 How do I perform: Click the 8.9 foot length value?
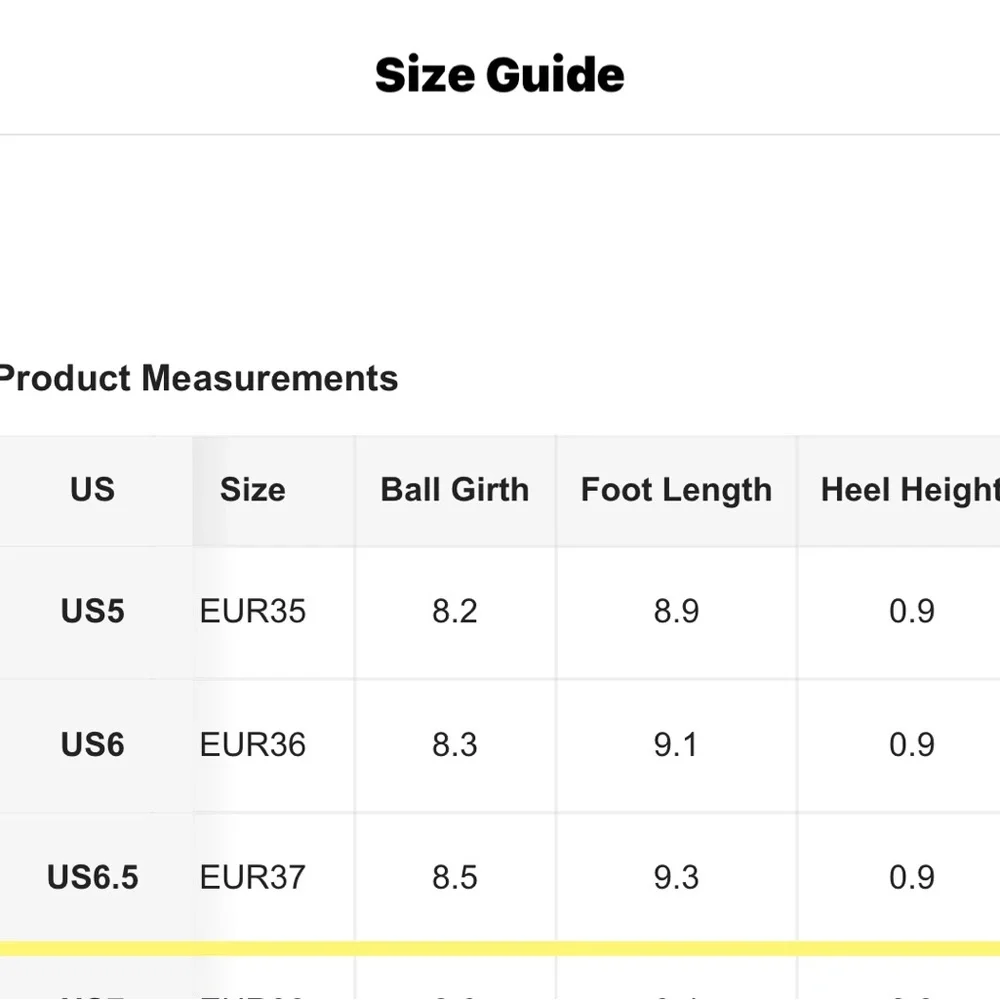(676, 611)
